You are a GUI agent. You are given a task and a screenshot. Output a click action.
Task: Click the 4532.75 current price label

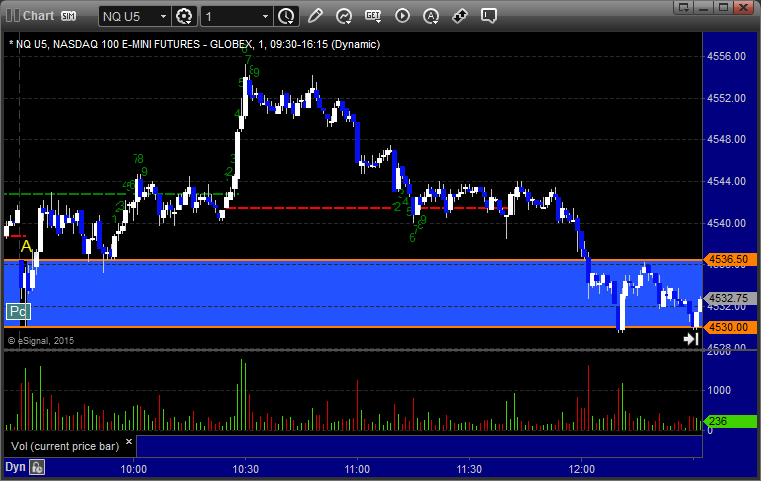[729, 298]
